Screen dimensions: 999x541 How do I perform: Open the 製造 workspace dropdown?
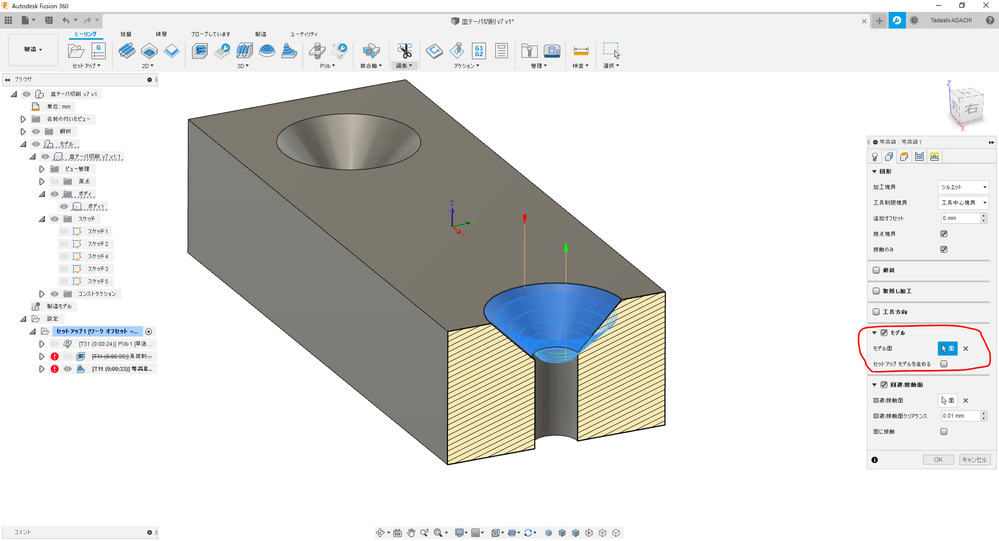click(33, 49)
